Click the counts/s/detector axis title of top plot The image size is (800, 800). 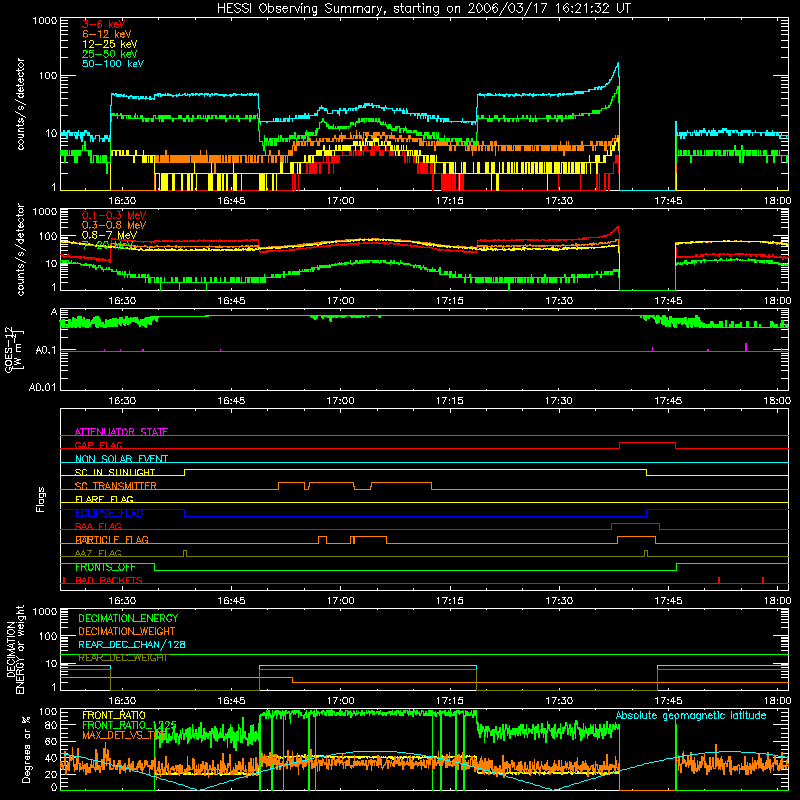pyautogui.click(x=20, y=104)
